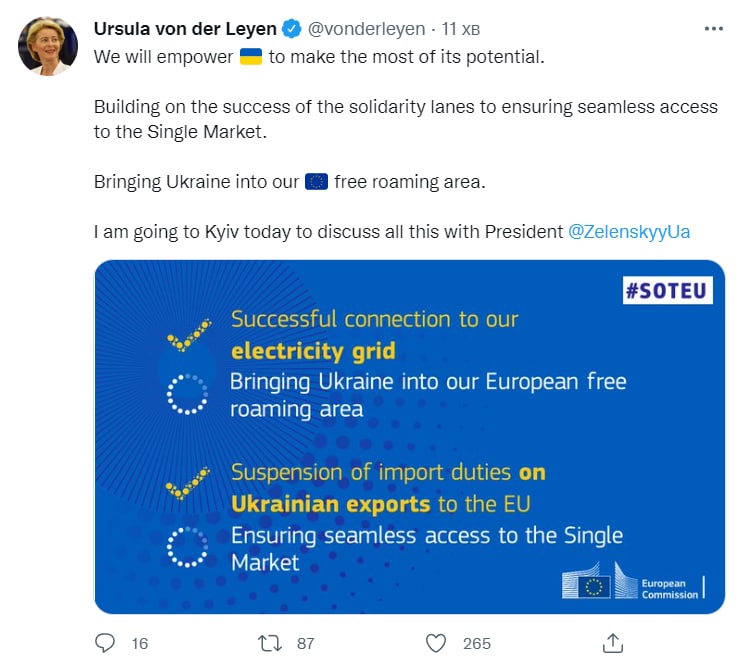Open the share tweet icon
Image resolution: width=742 pixels, height=671 pixels.
613,643
